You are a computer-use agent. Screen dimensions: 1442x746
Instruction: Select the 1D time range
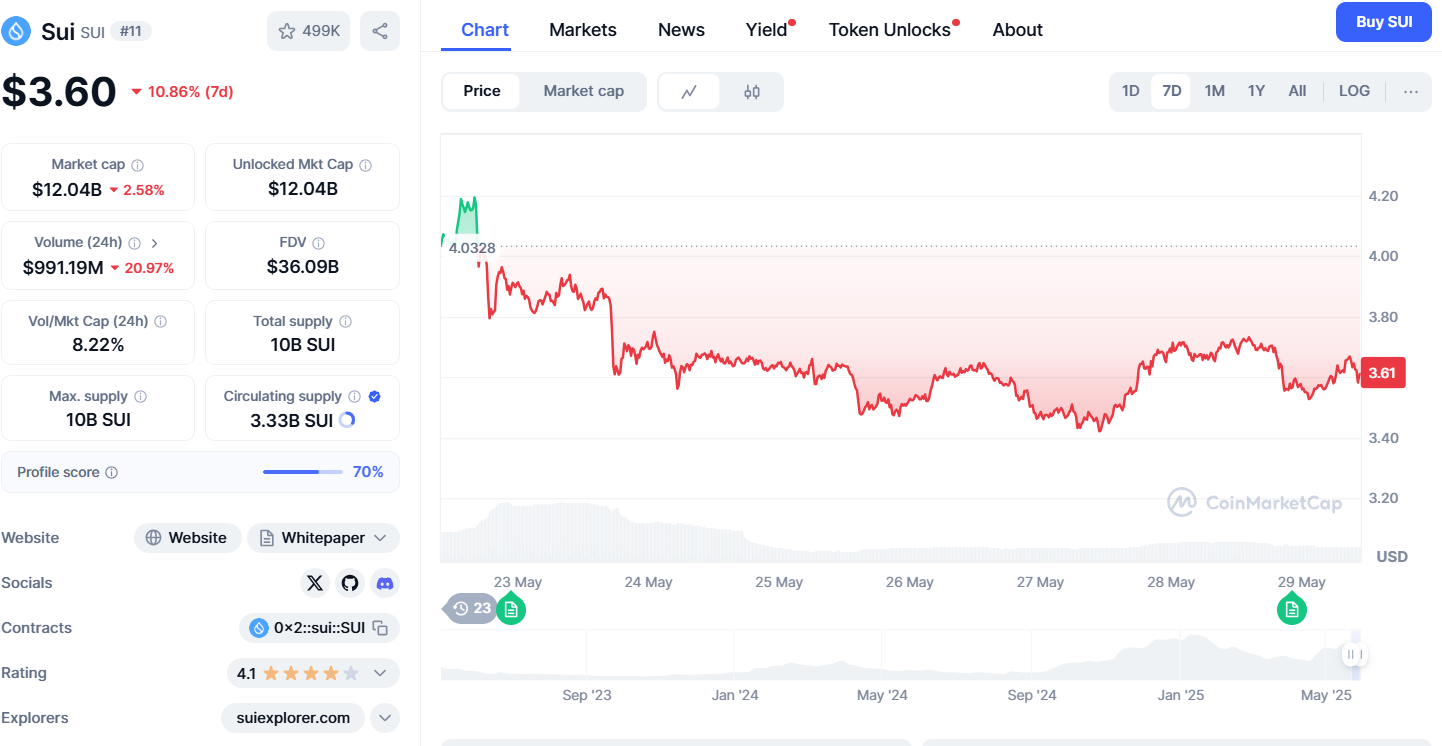pyautogui.click(x=1130, y=91)
